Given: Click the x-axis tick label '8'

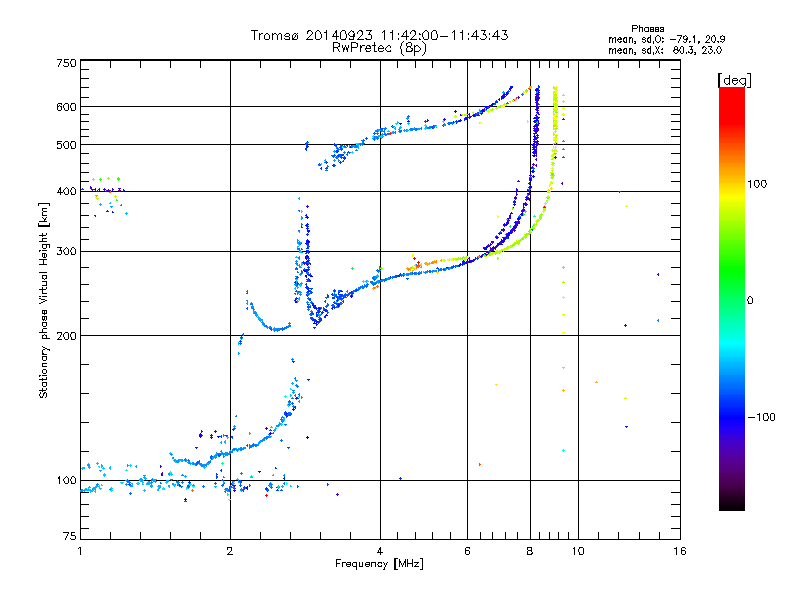Looking at the screenshot, I should 530,551.
